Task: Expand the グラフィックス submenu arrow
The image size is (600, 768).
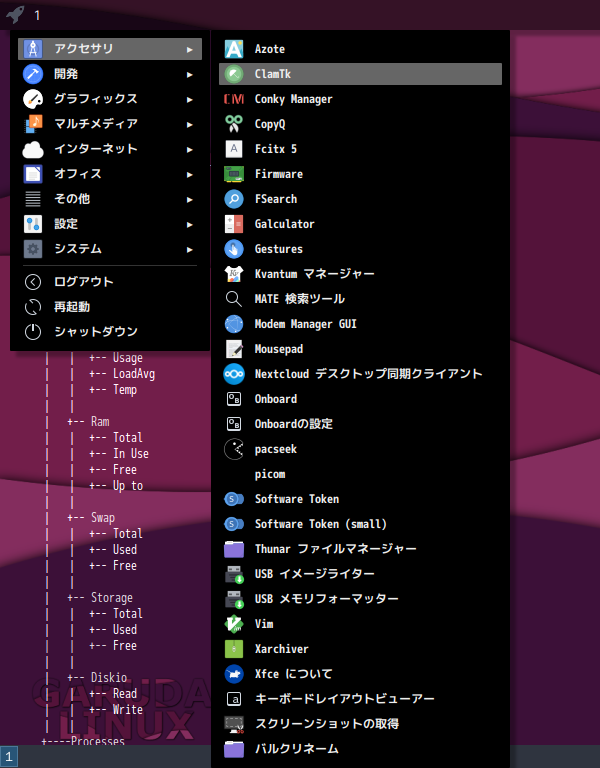Action: click(190, 99)
